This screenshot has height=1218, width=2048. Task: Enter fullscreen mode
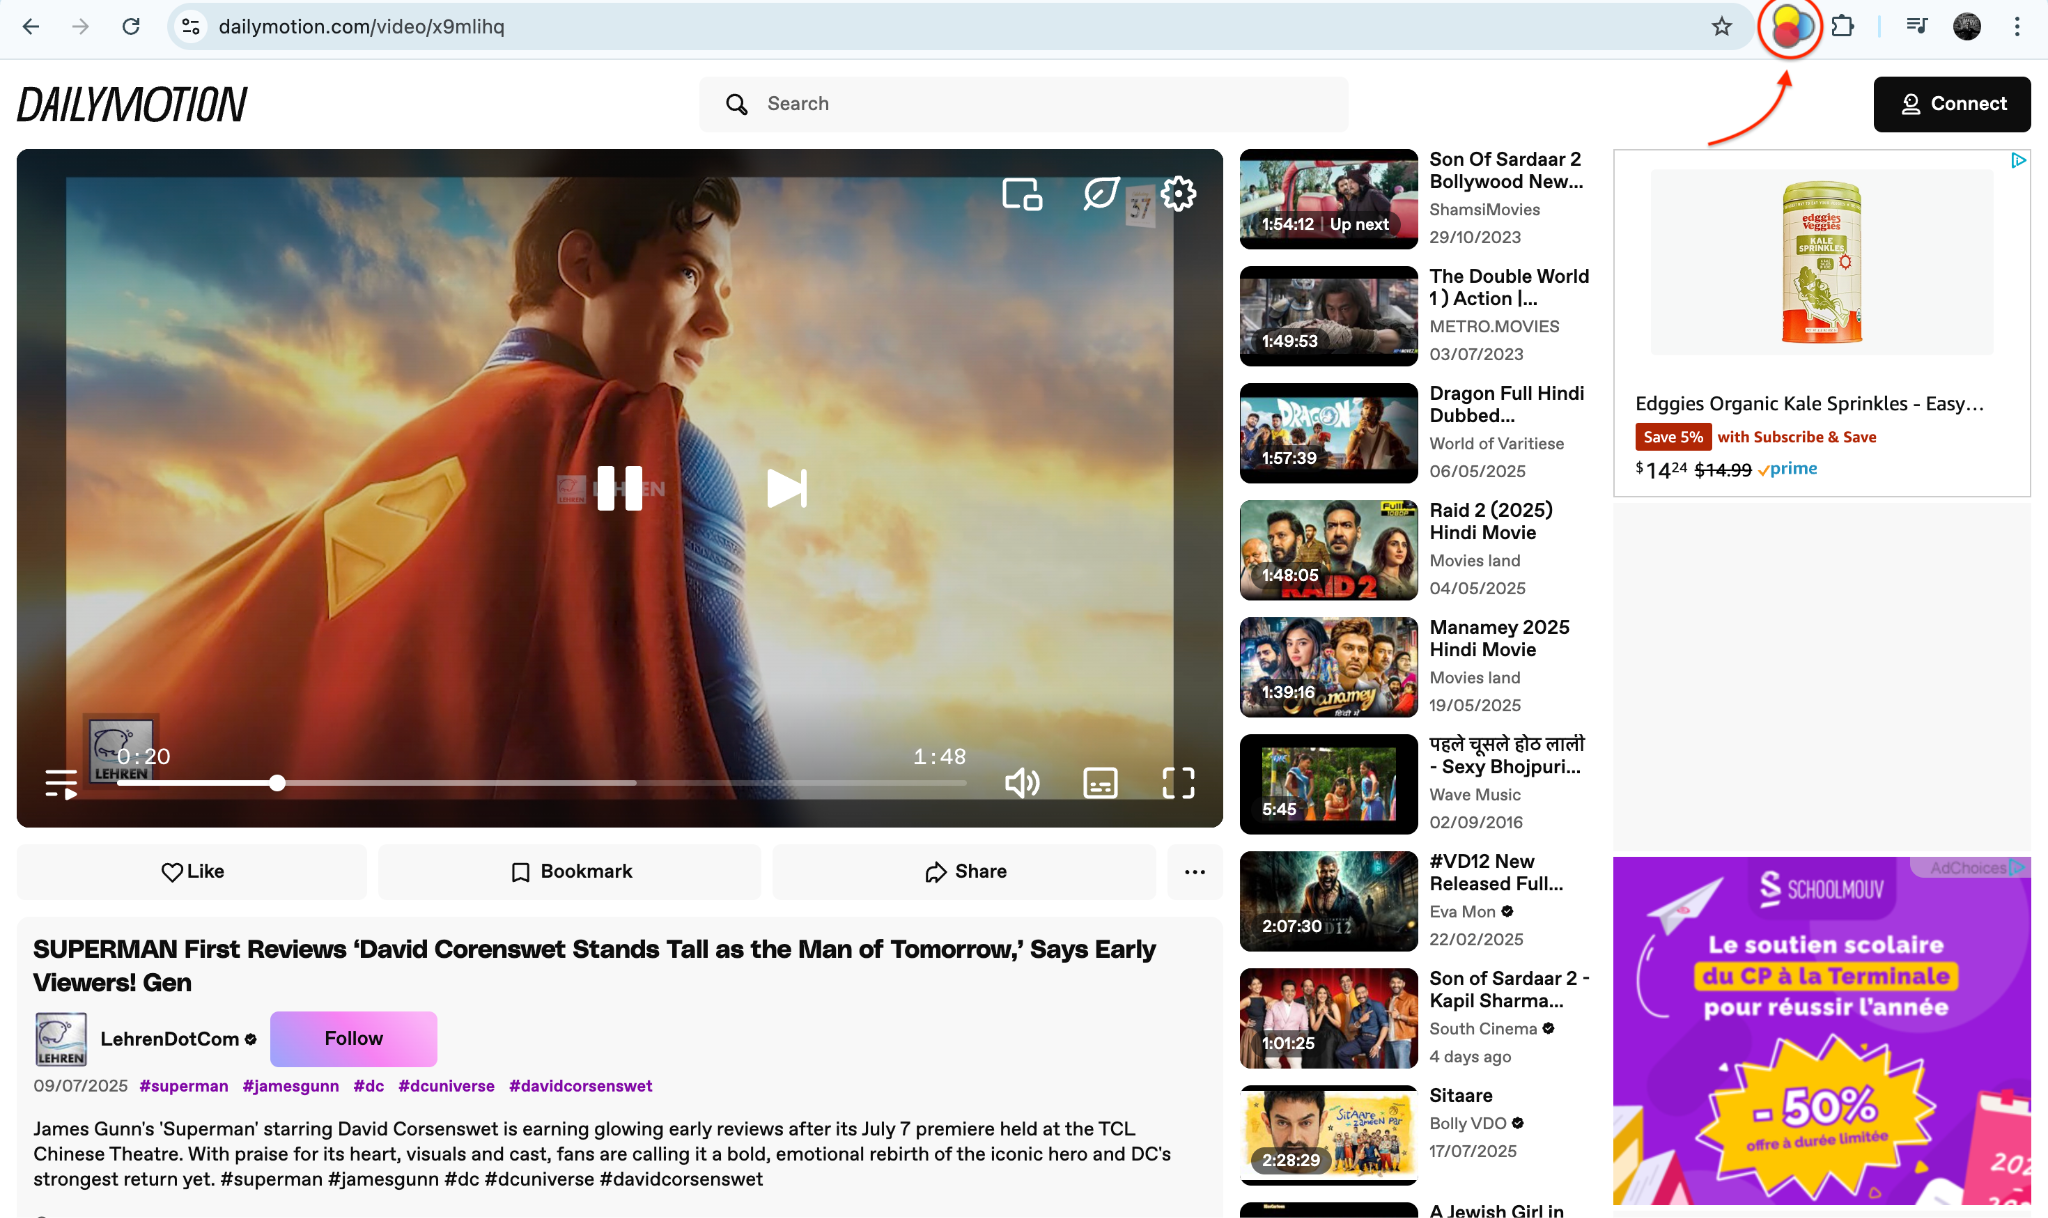coord(1178,784)
